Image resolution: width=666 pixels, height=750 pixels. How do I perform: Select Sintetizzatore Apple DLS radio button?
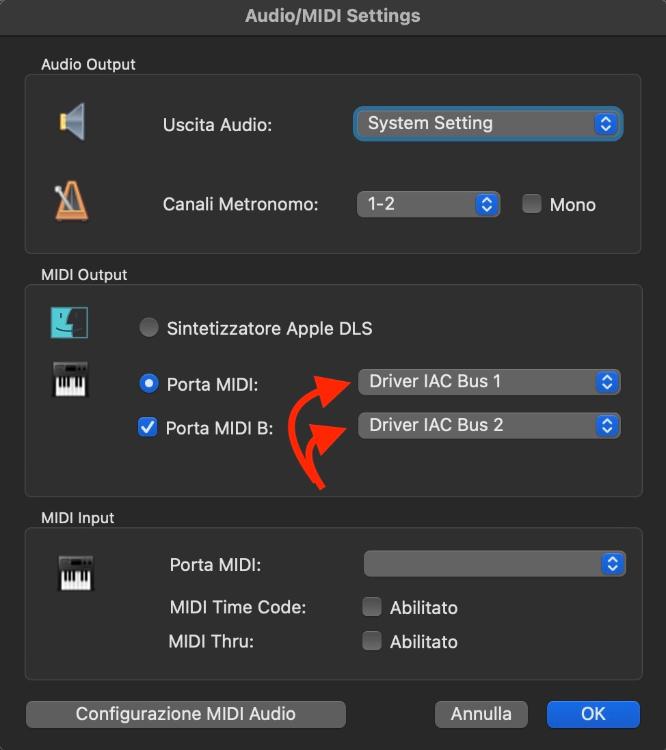pos(149,328)
